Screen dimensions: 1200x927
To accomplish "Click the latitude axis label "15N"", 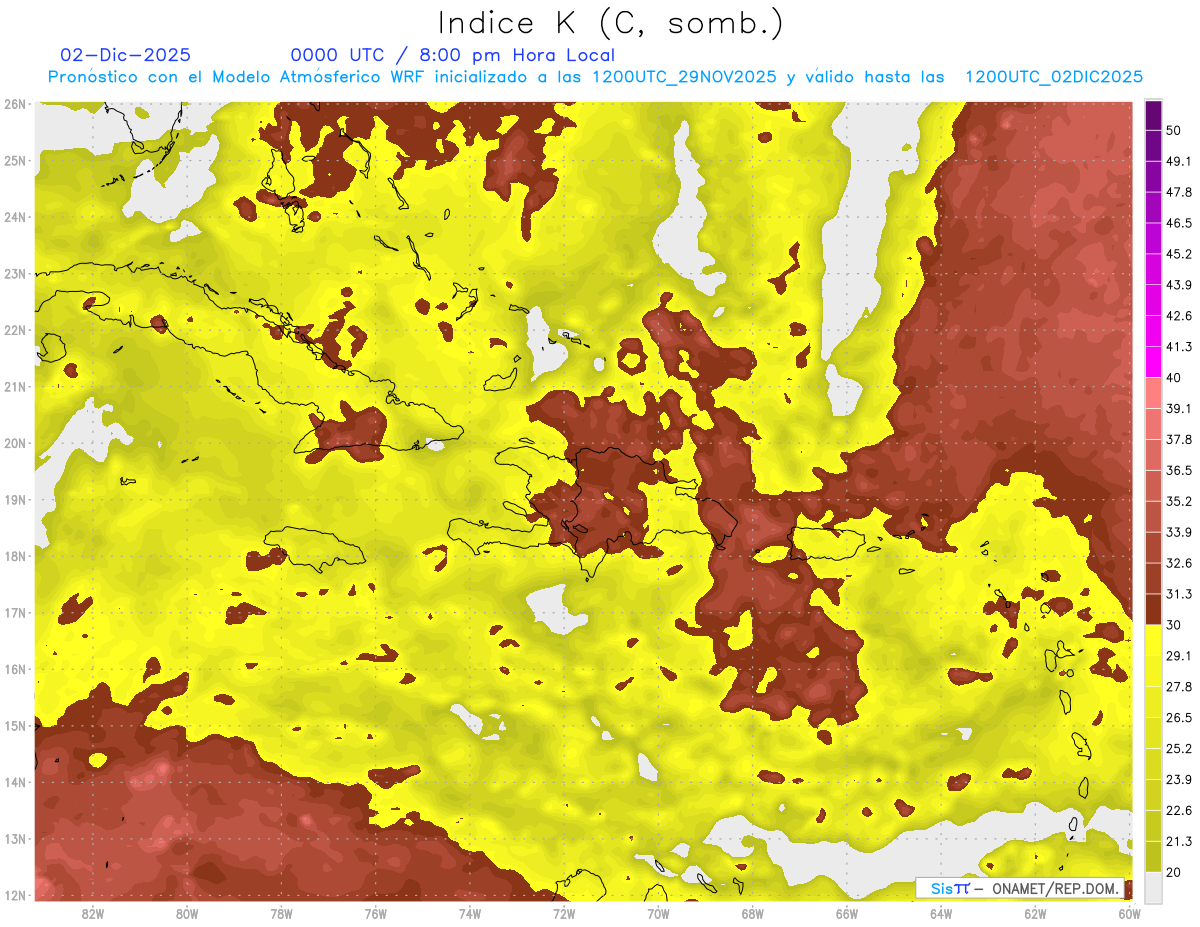I will 15,725.
